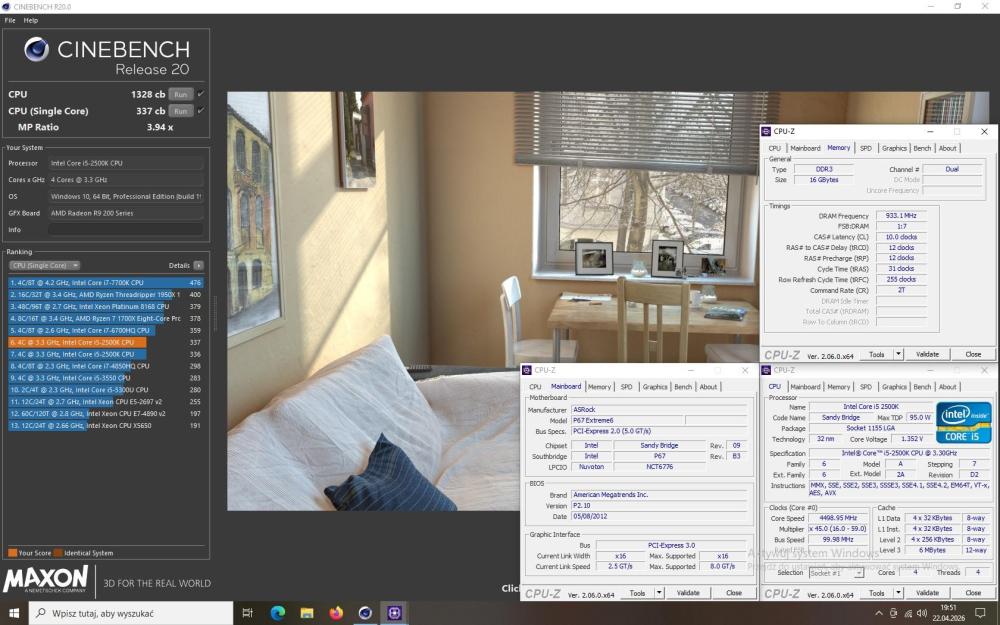Open Tools dropdown arrow in Memory CPU-Z window
This screenshot has height=625, width=1000.
tap(898, 354)
